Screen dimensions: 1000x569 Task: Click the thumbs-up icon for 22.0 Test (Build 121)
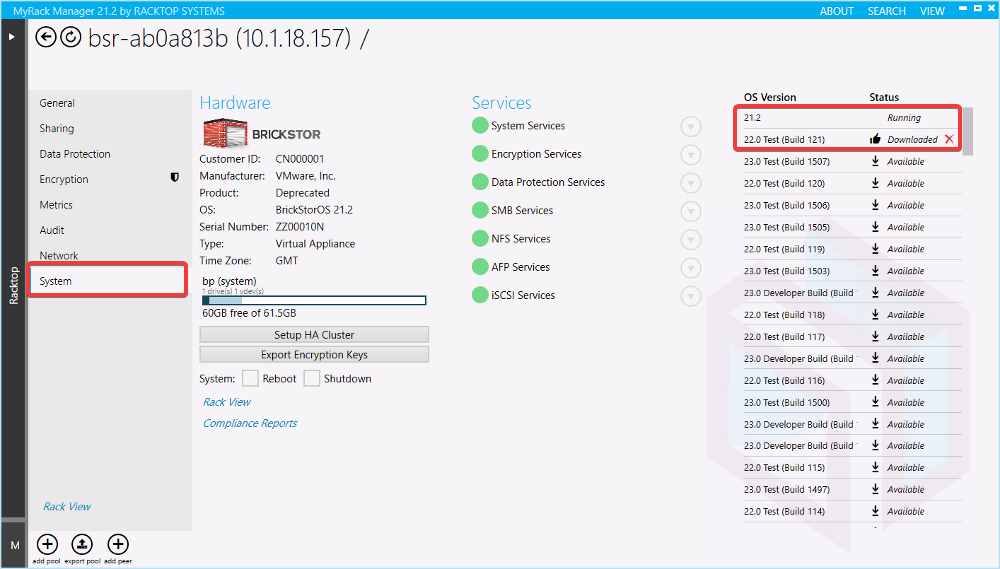875,139
